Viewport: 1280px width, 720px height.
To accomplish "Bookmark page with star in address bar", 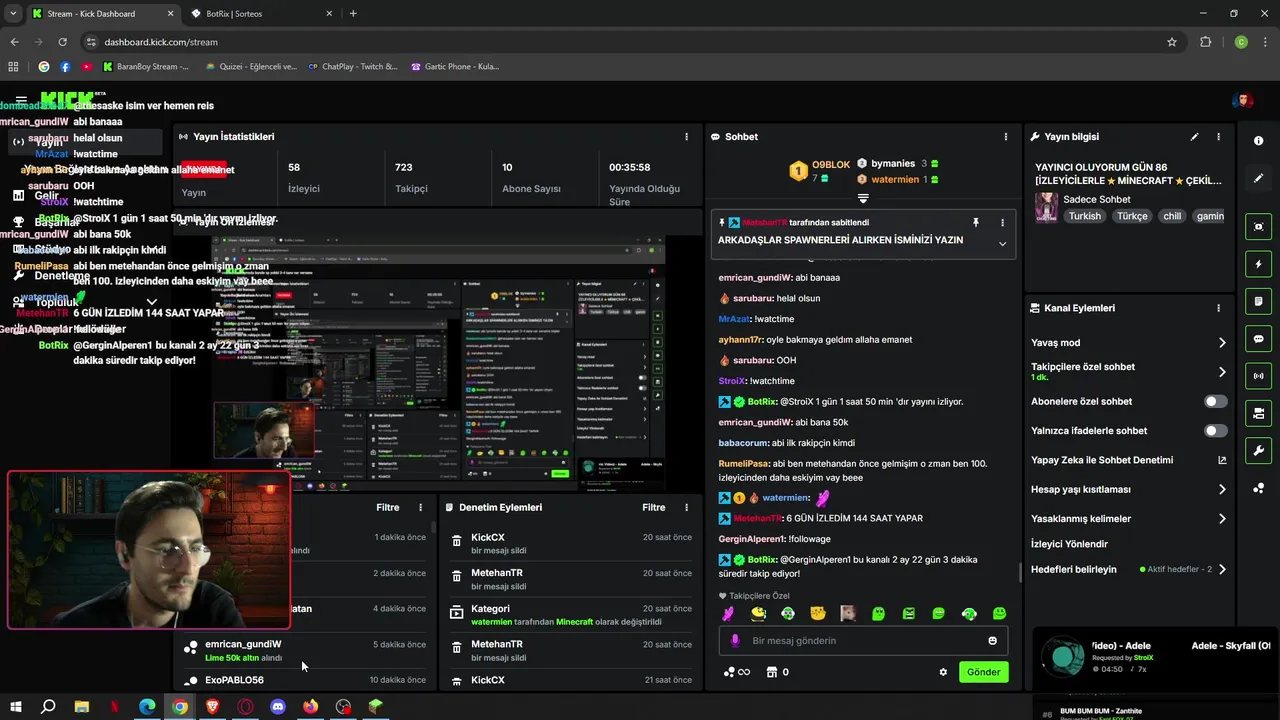I will point(1172,42).
